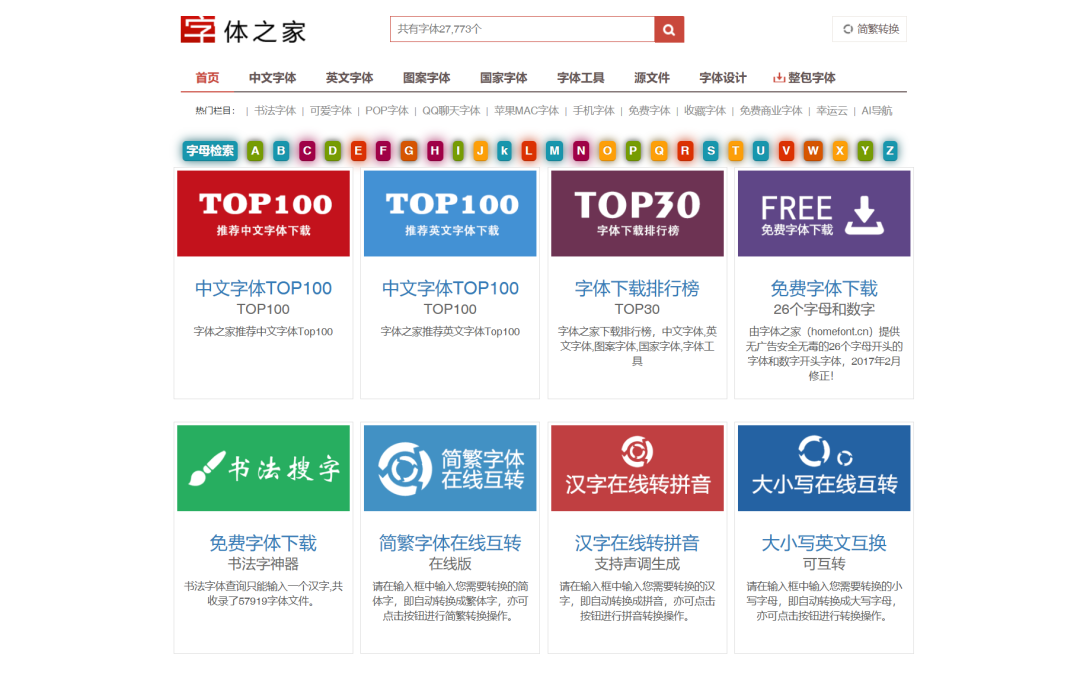Image resolution: width=1080 pixels, height=677 pixels.
Task: Open the 苹果MAC字体 link
Action: [526, 111]
